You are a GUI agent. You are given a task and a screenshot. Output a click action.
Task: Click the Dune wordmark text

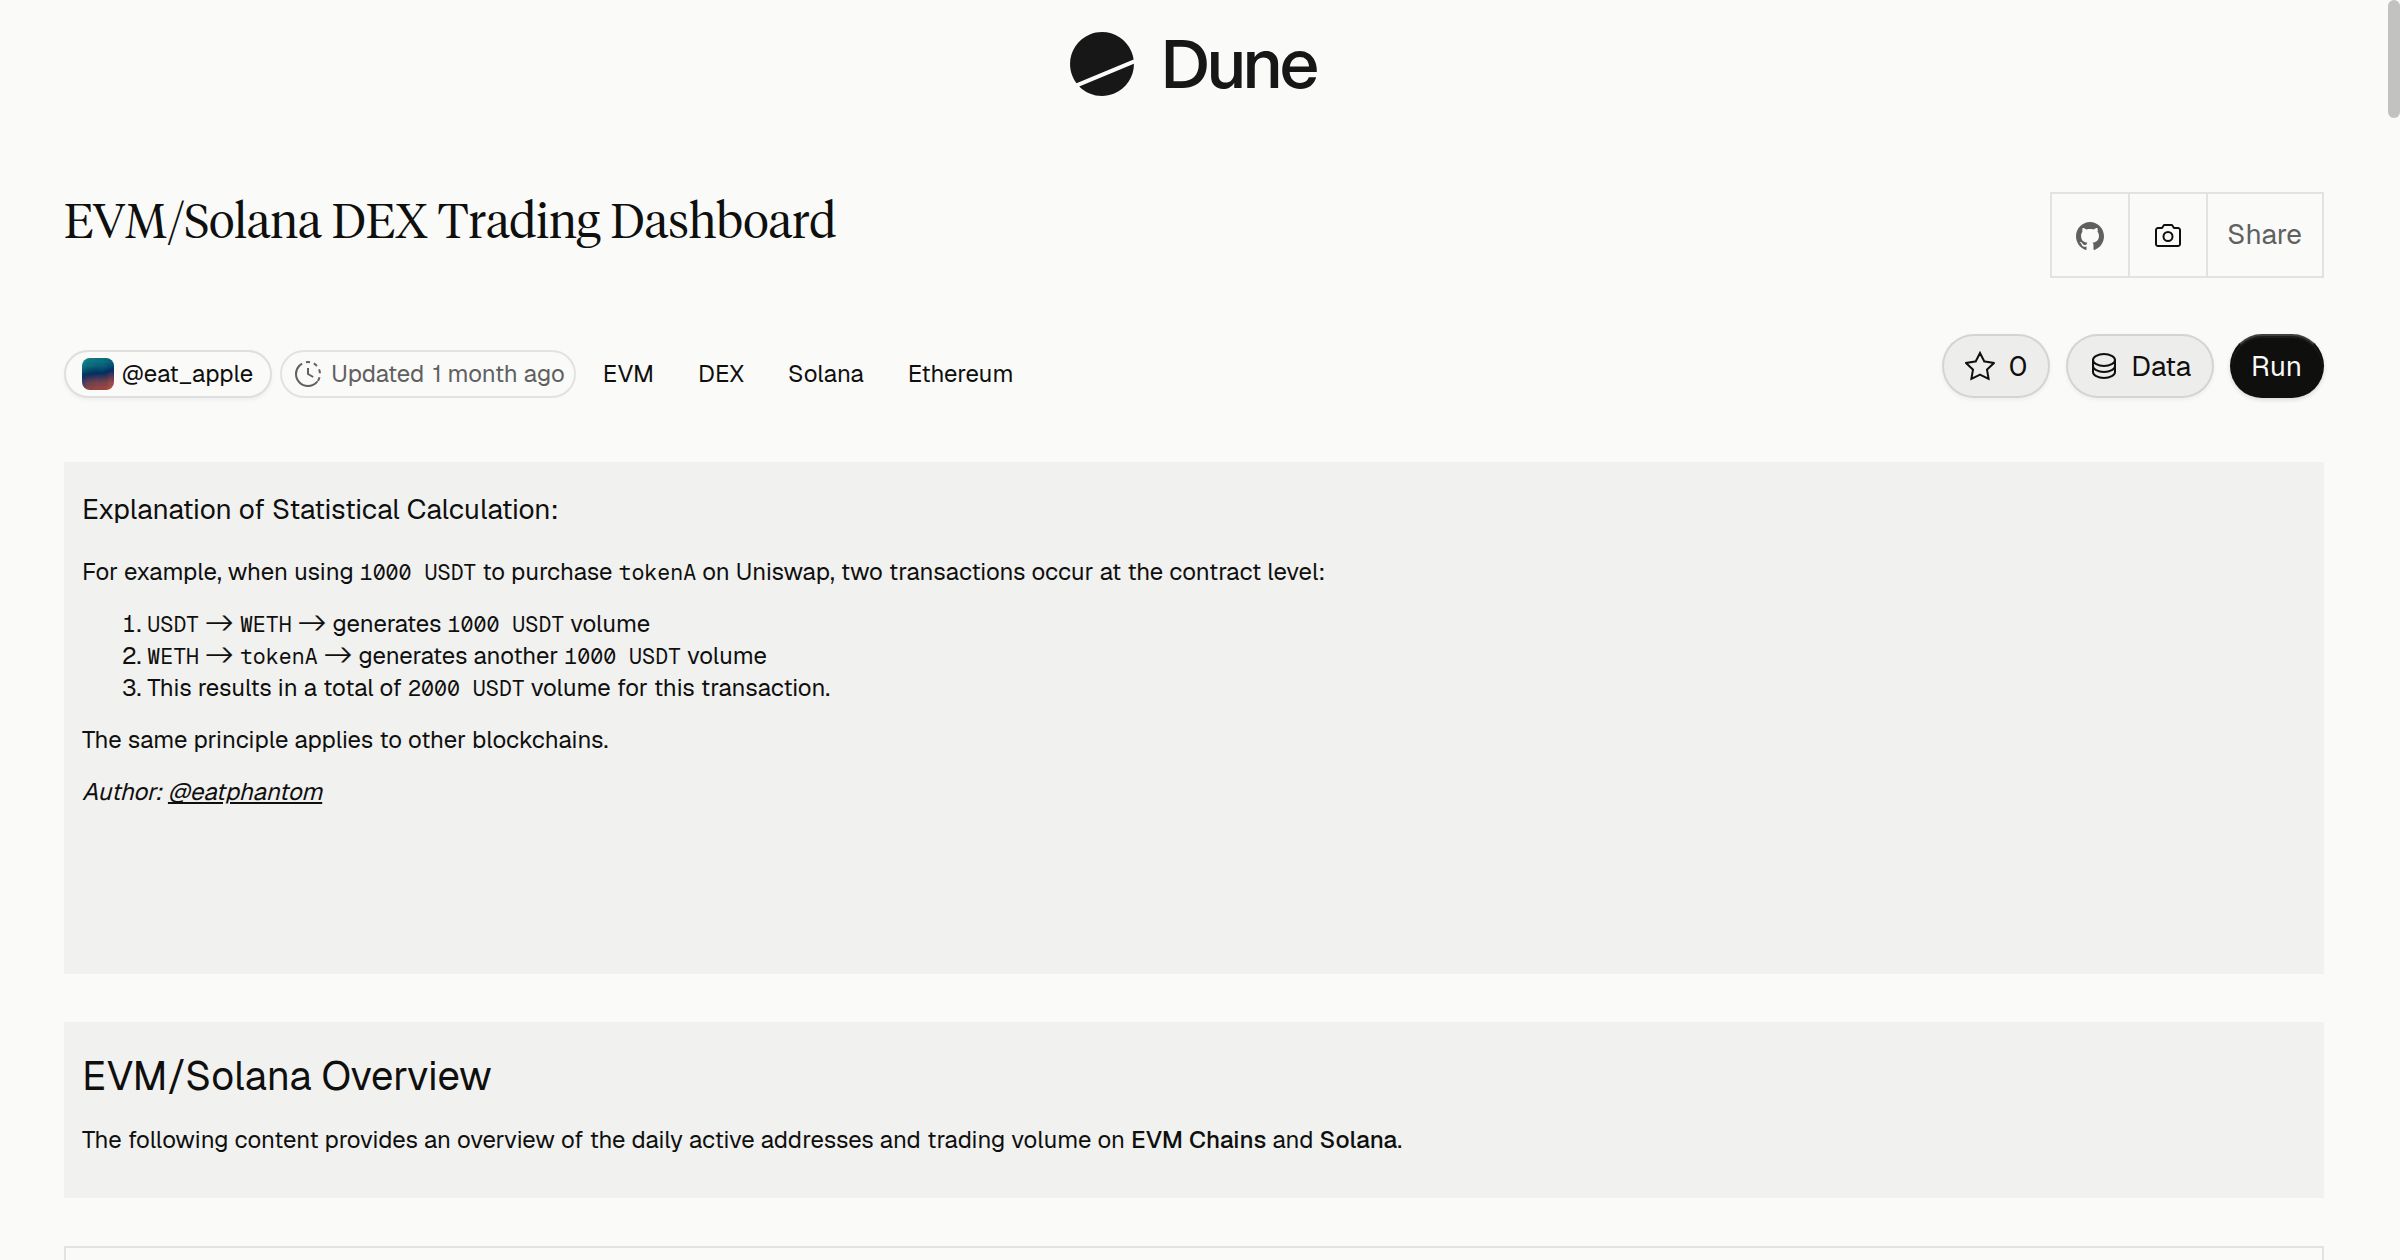tap(1239, 65)
